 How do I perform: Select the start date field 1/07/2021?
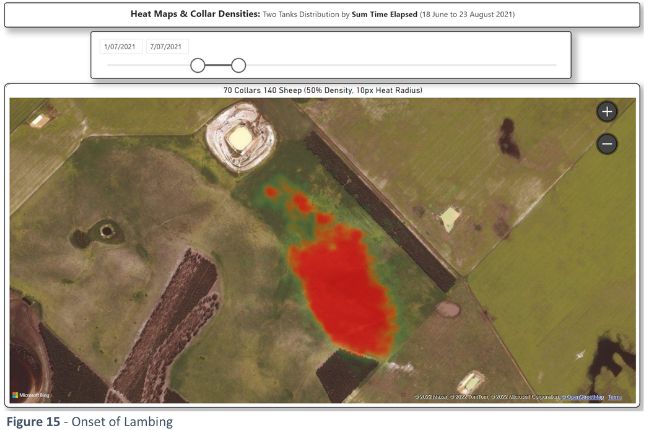click(120, 46)
